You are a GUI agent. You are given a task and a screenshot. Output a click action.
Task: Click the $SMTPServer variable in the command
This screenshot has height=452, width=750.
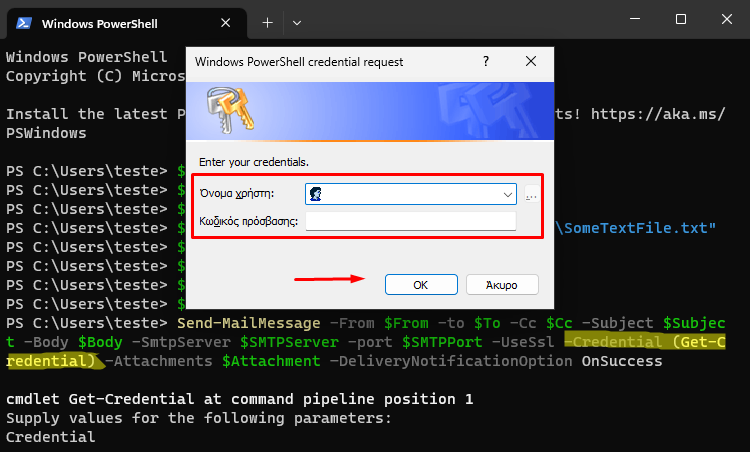289,342
